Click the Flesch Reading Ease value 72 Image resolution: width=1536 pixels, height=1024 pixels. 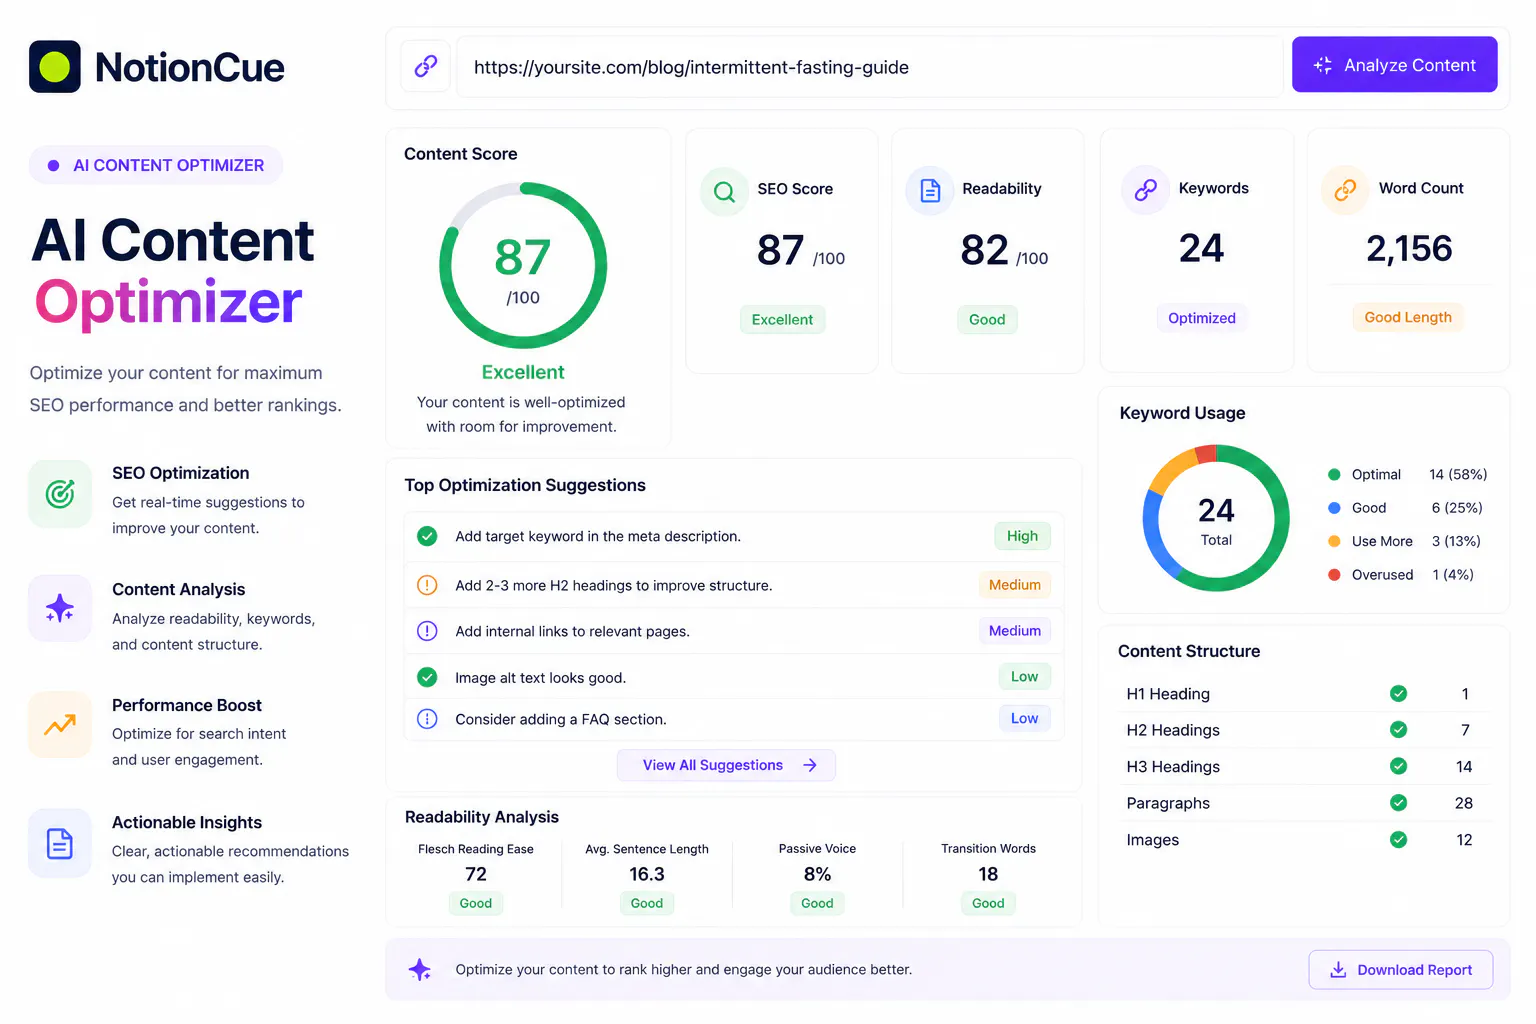click(476, 874)
